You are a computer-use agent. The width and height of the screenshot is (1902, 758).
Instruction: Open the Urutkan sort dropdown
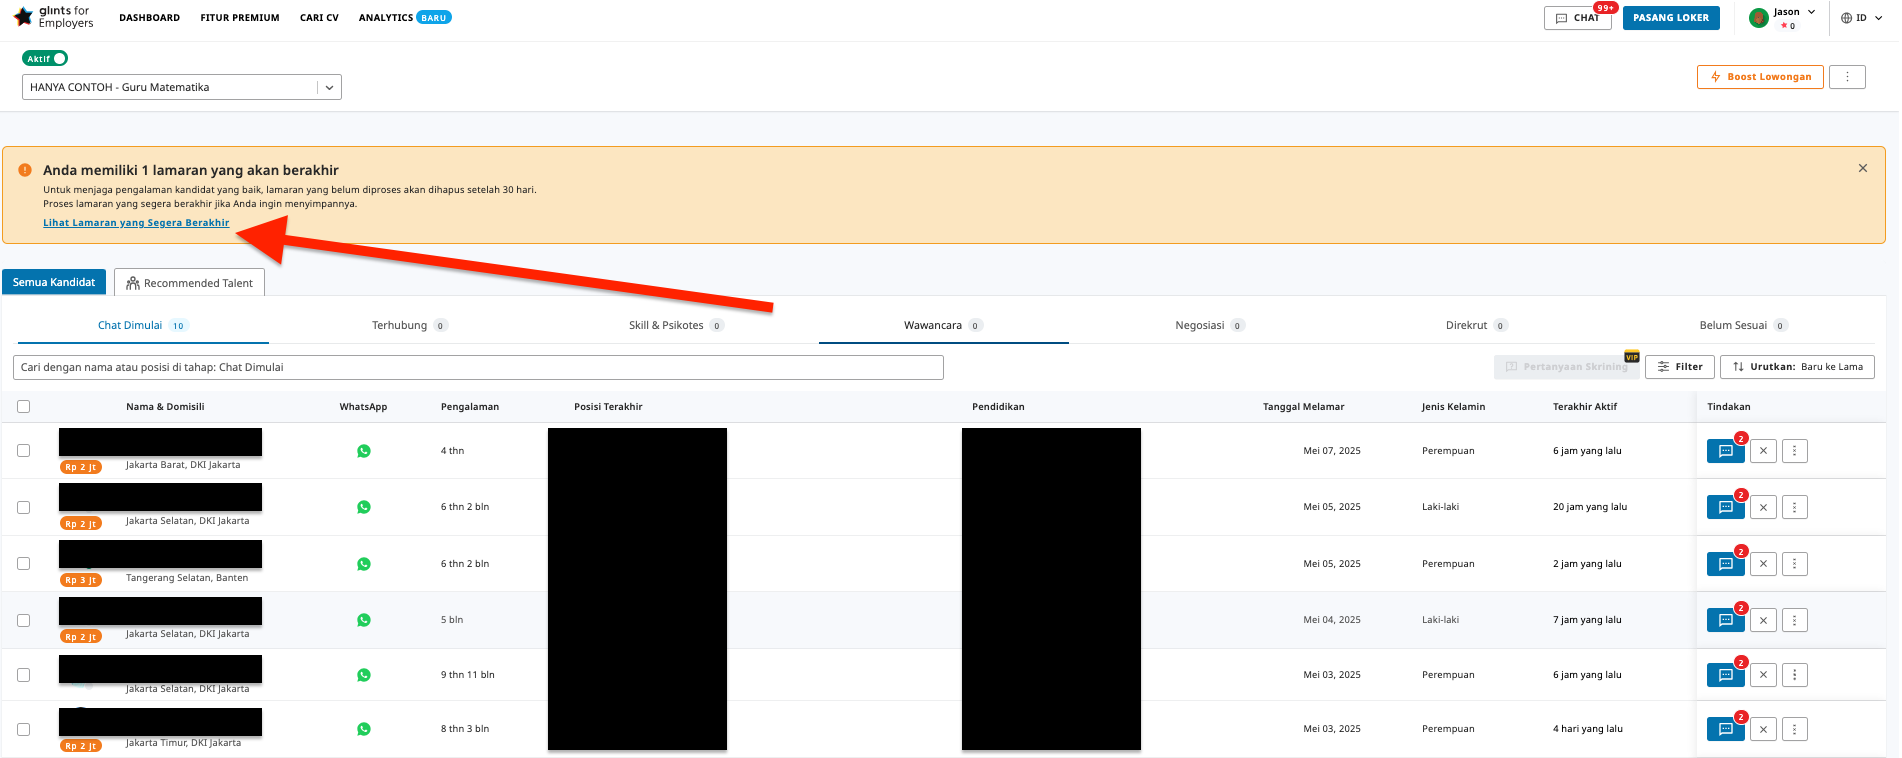1797,367
